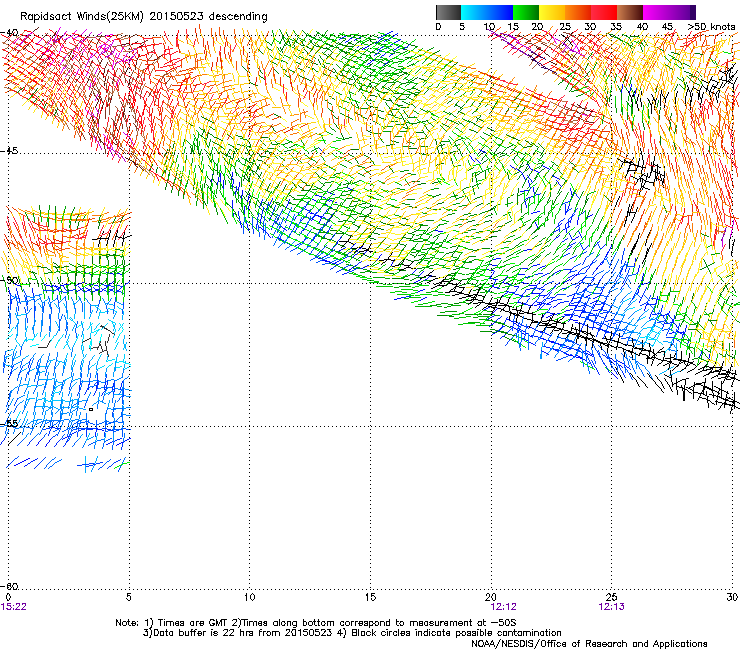Click the '0' label under the color bar

(438, 27)
